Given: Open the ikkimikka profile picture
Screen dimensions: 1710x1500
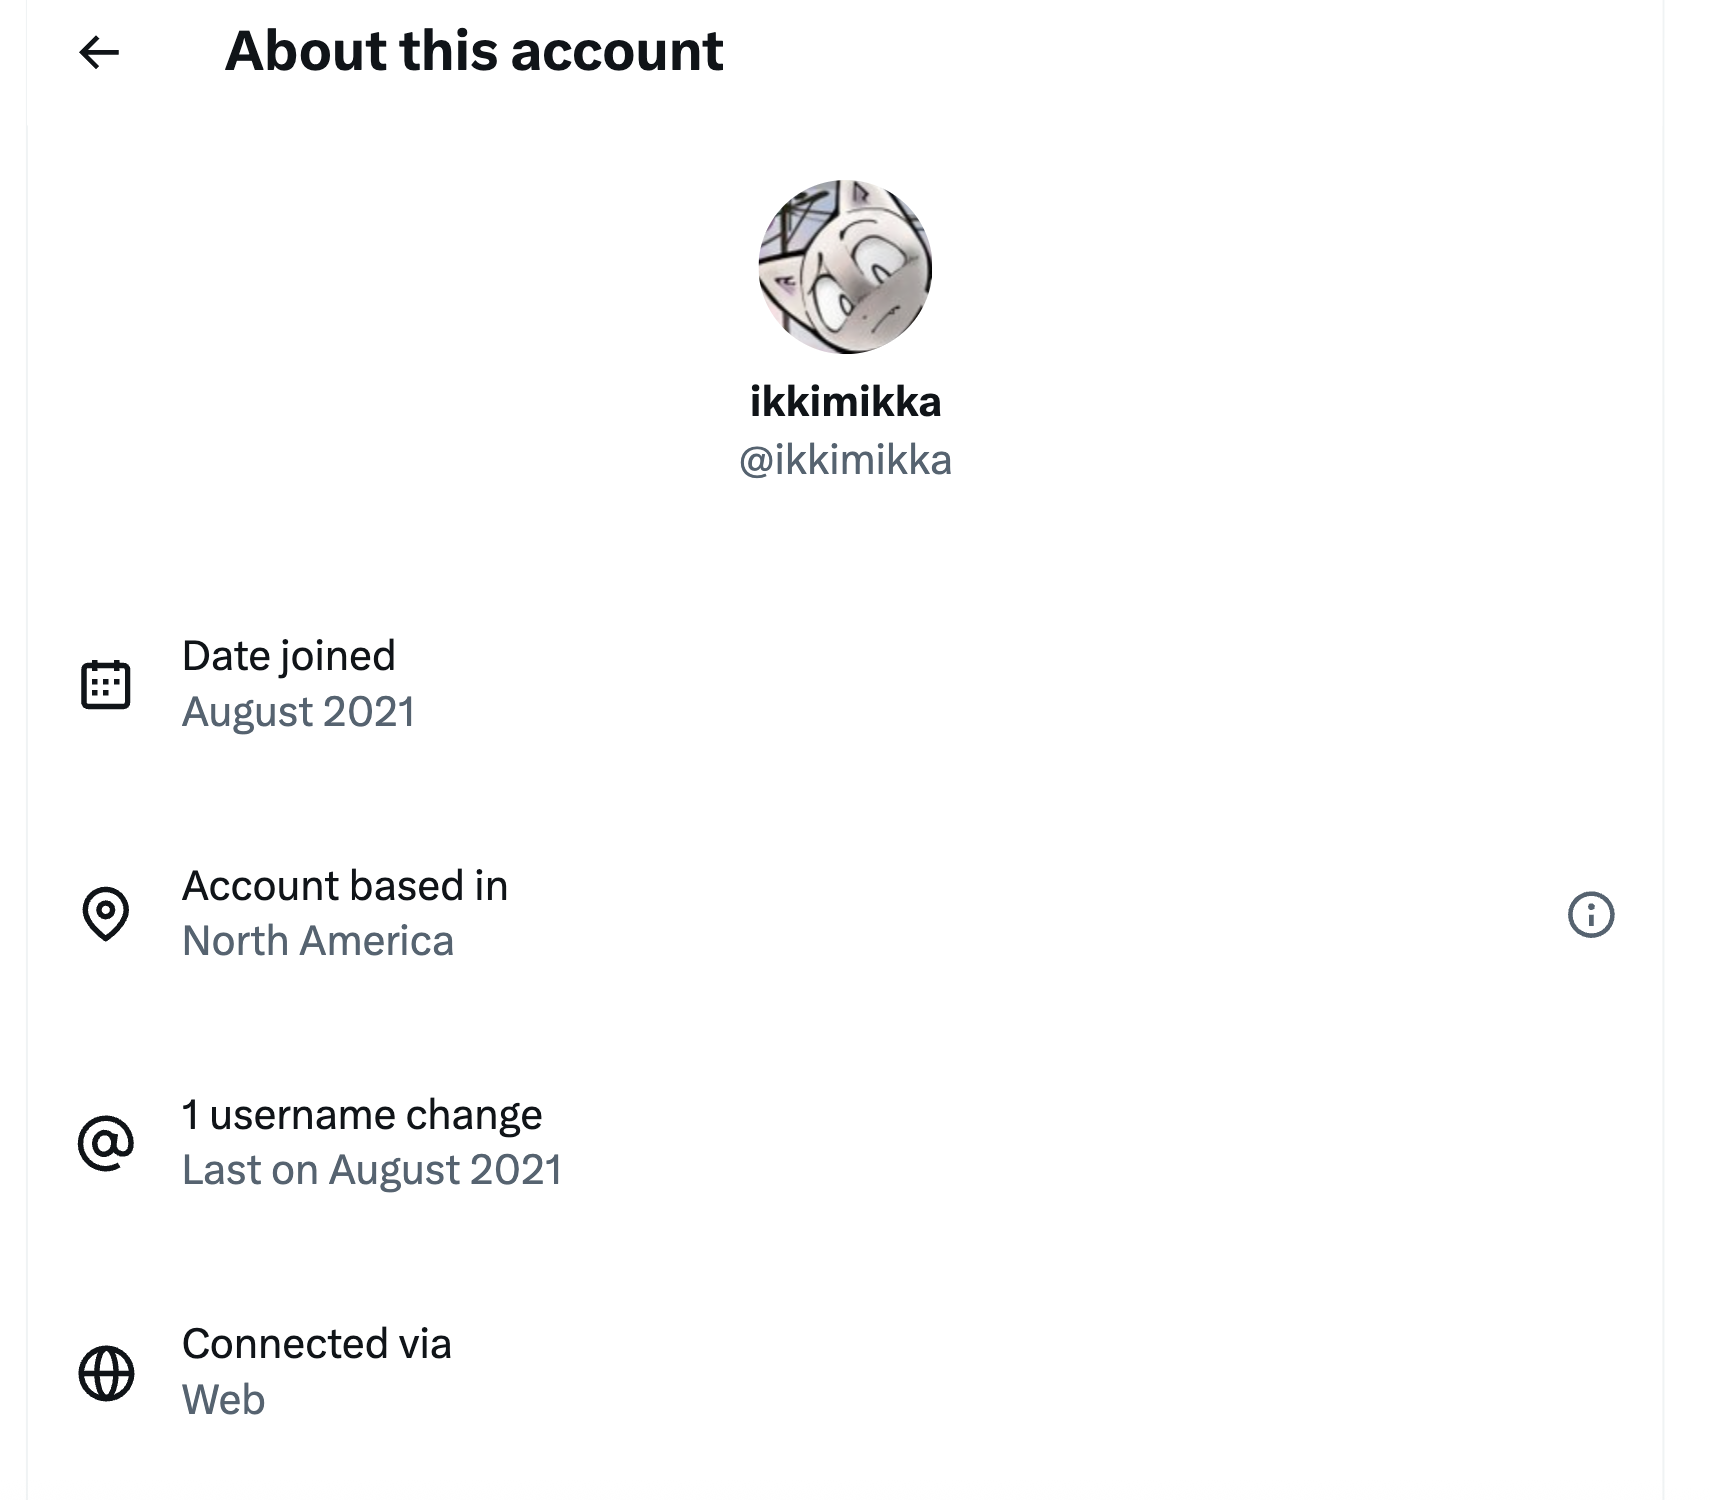Looking at the screenshot, I should coord(845,266).
